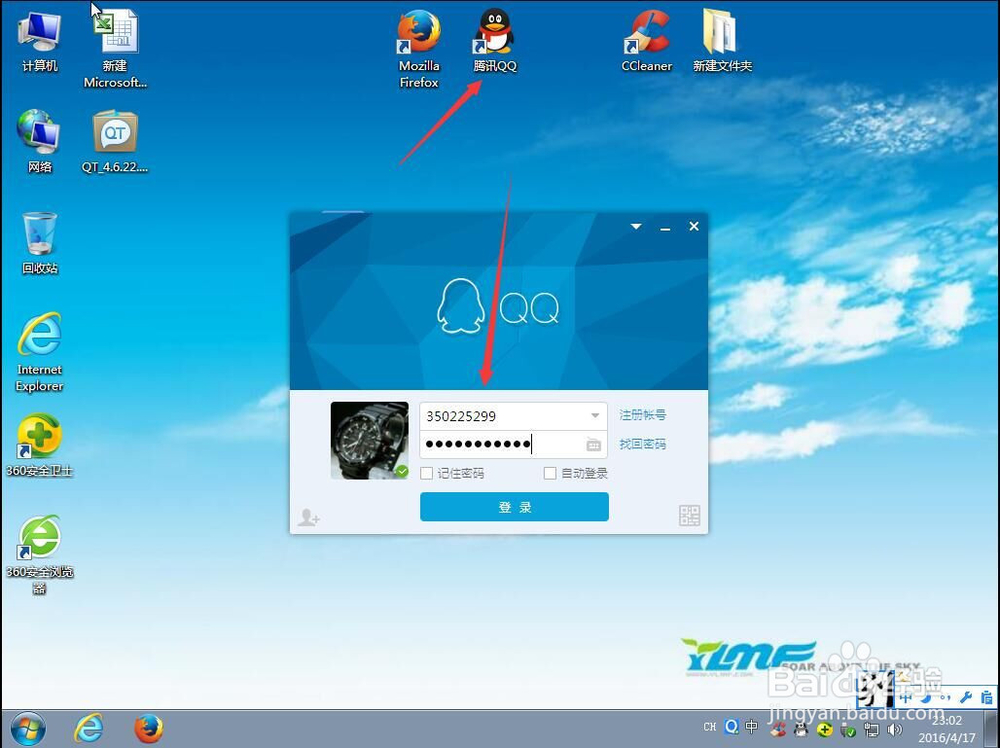Toggle the moon icon on IME toolbar
This screenshot has height=748, width=1000.
[925, 698]
